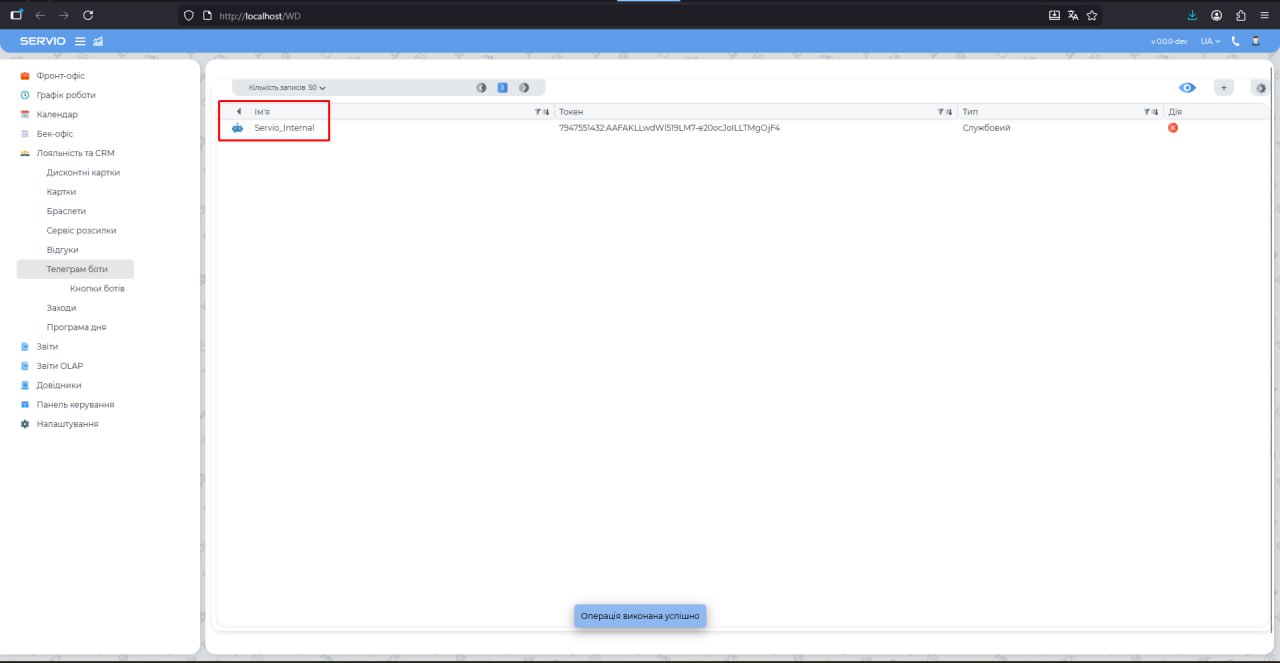Image resolution: width=1280 pixels, height=663 pixels.
Task: Open Кнопки ботів submenu item
Action: (97, 288)
